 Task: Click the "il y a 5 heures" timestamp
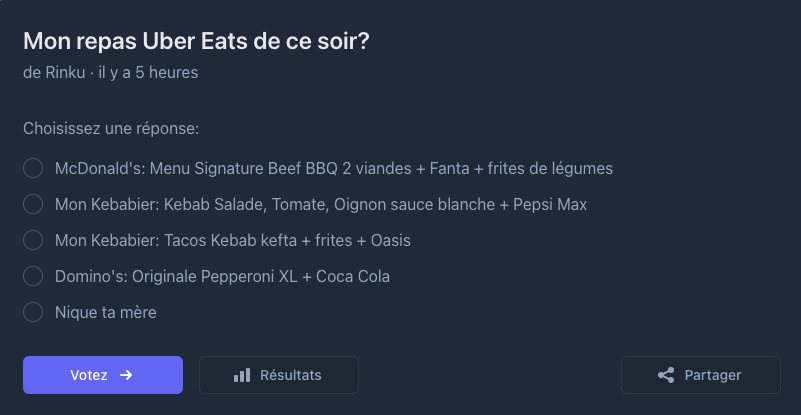point(148,73)
